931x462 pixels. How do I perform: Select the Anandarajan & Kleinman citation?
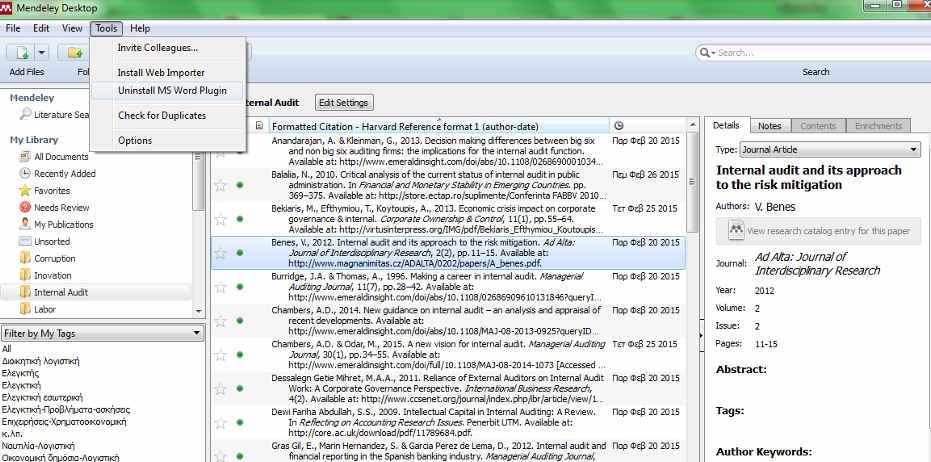coord(448,151)
